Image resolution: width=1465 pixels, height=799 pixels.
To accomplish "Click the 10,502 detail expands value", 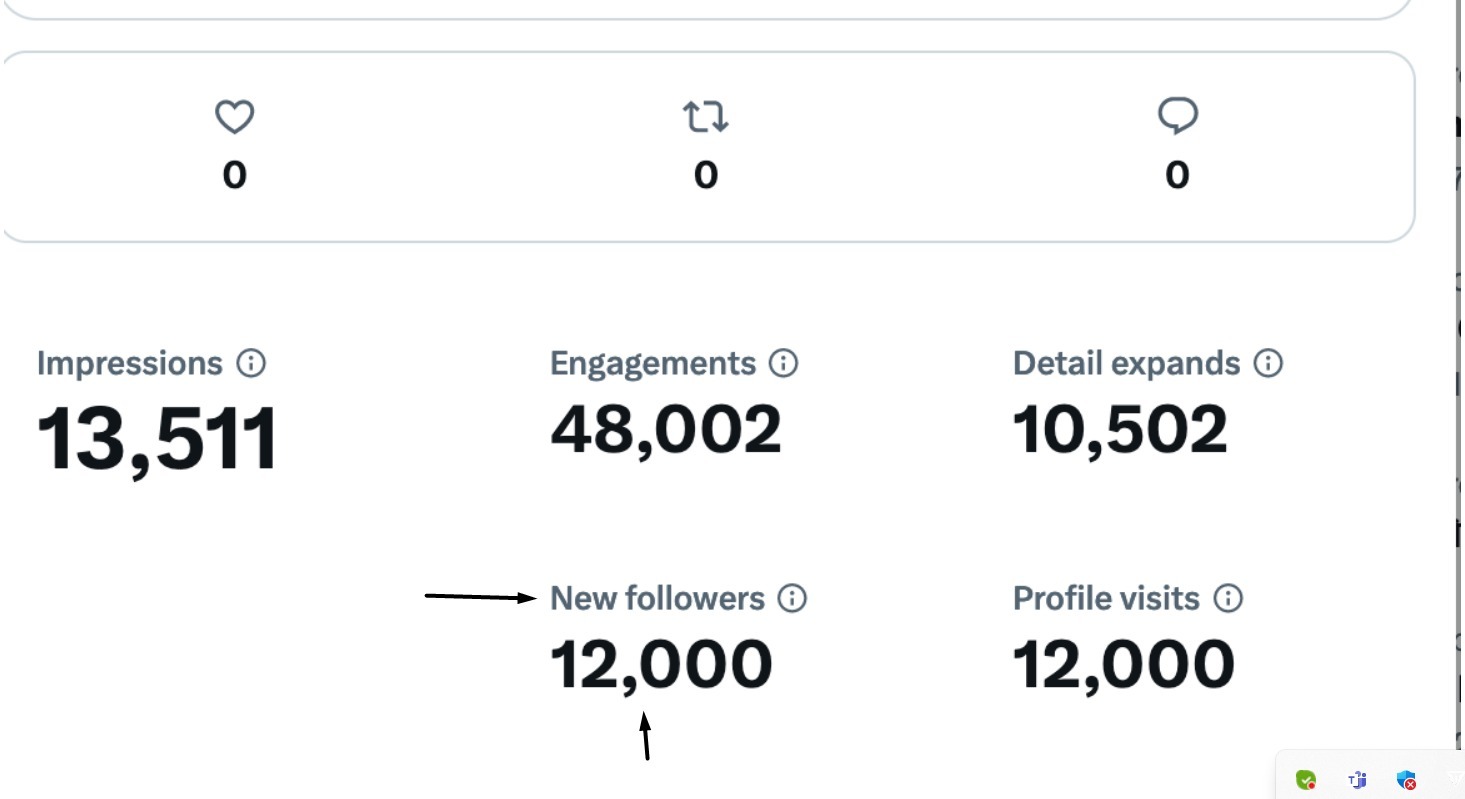I will (x=1120, y=429).
